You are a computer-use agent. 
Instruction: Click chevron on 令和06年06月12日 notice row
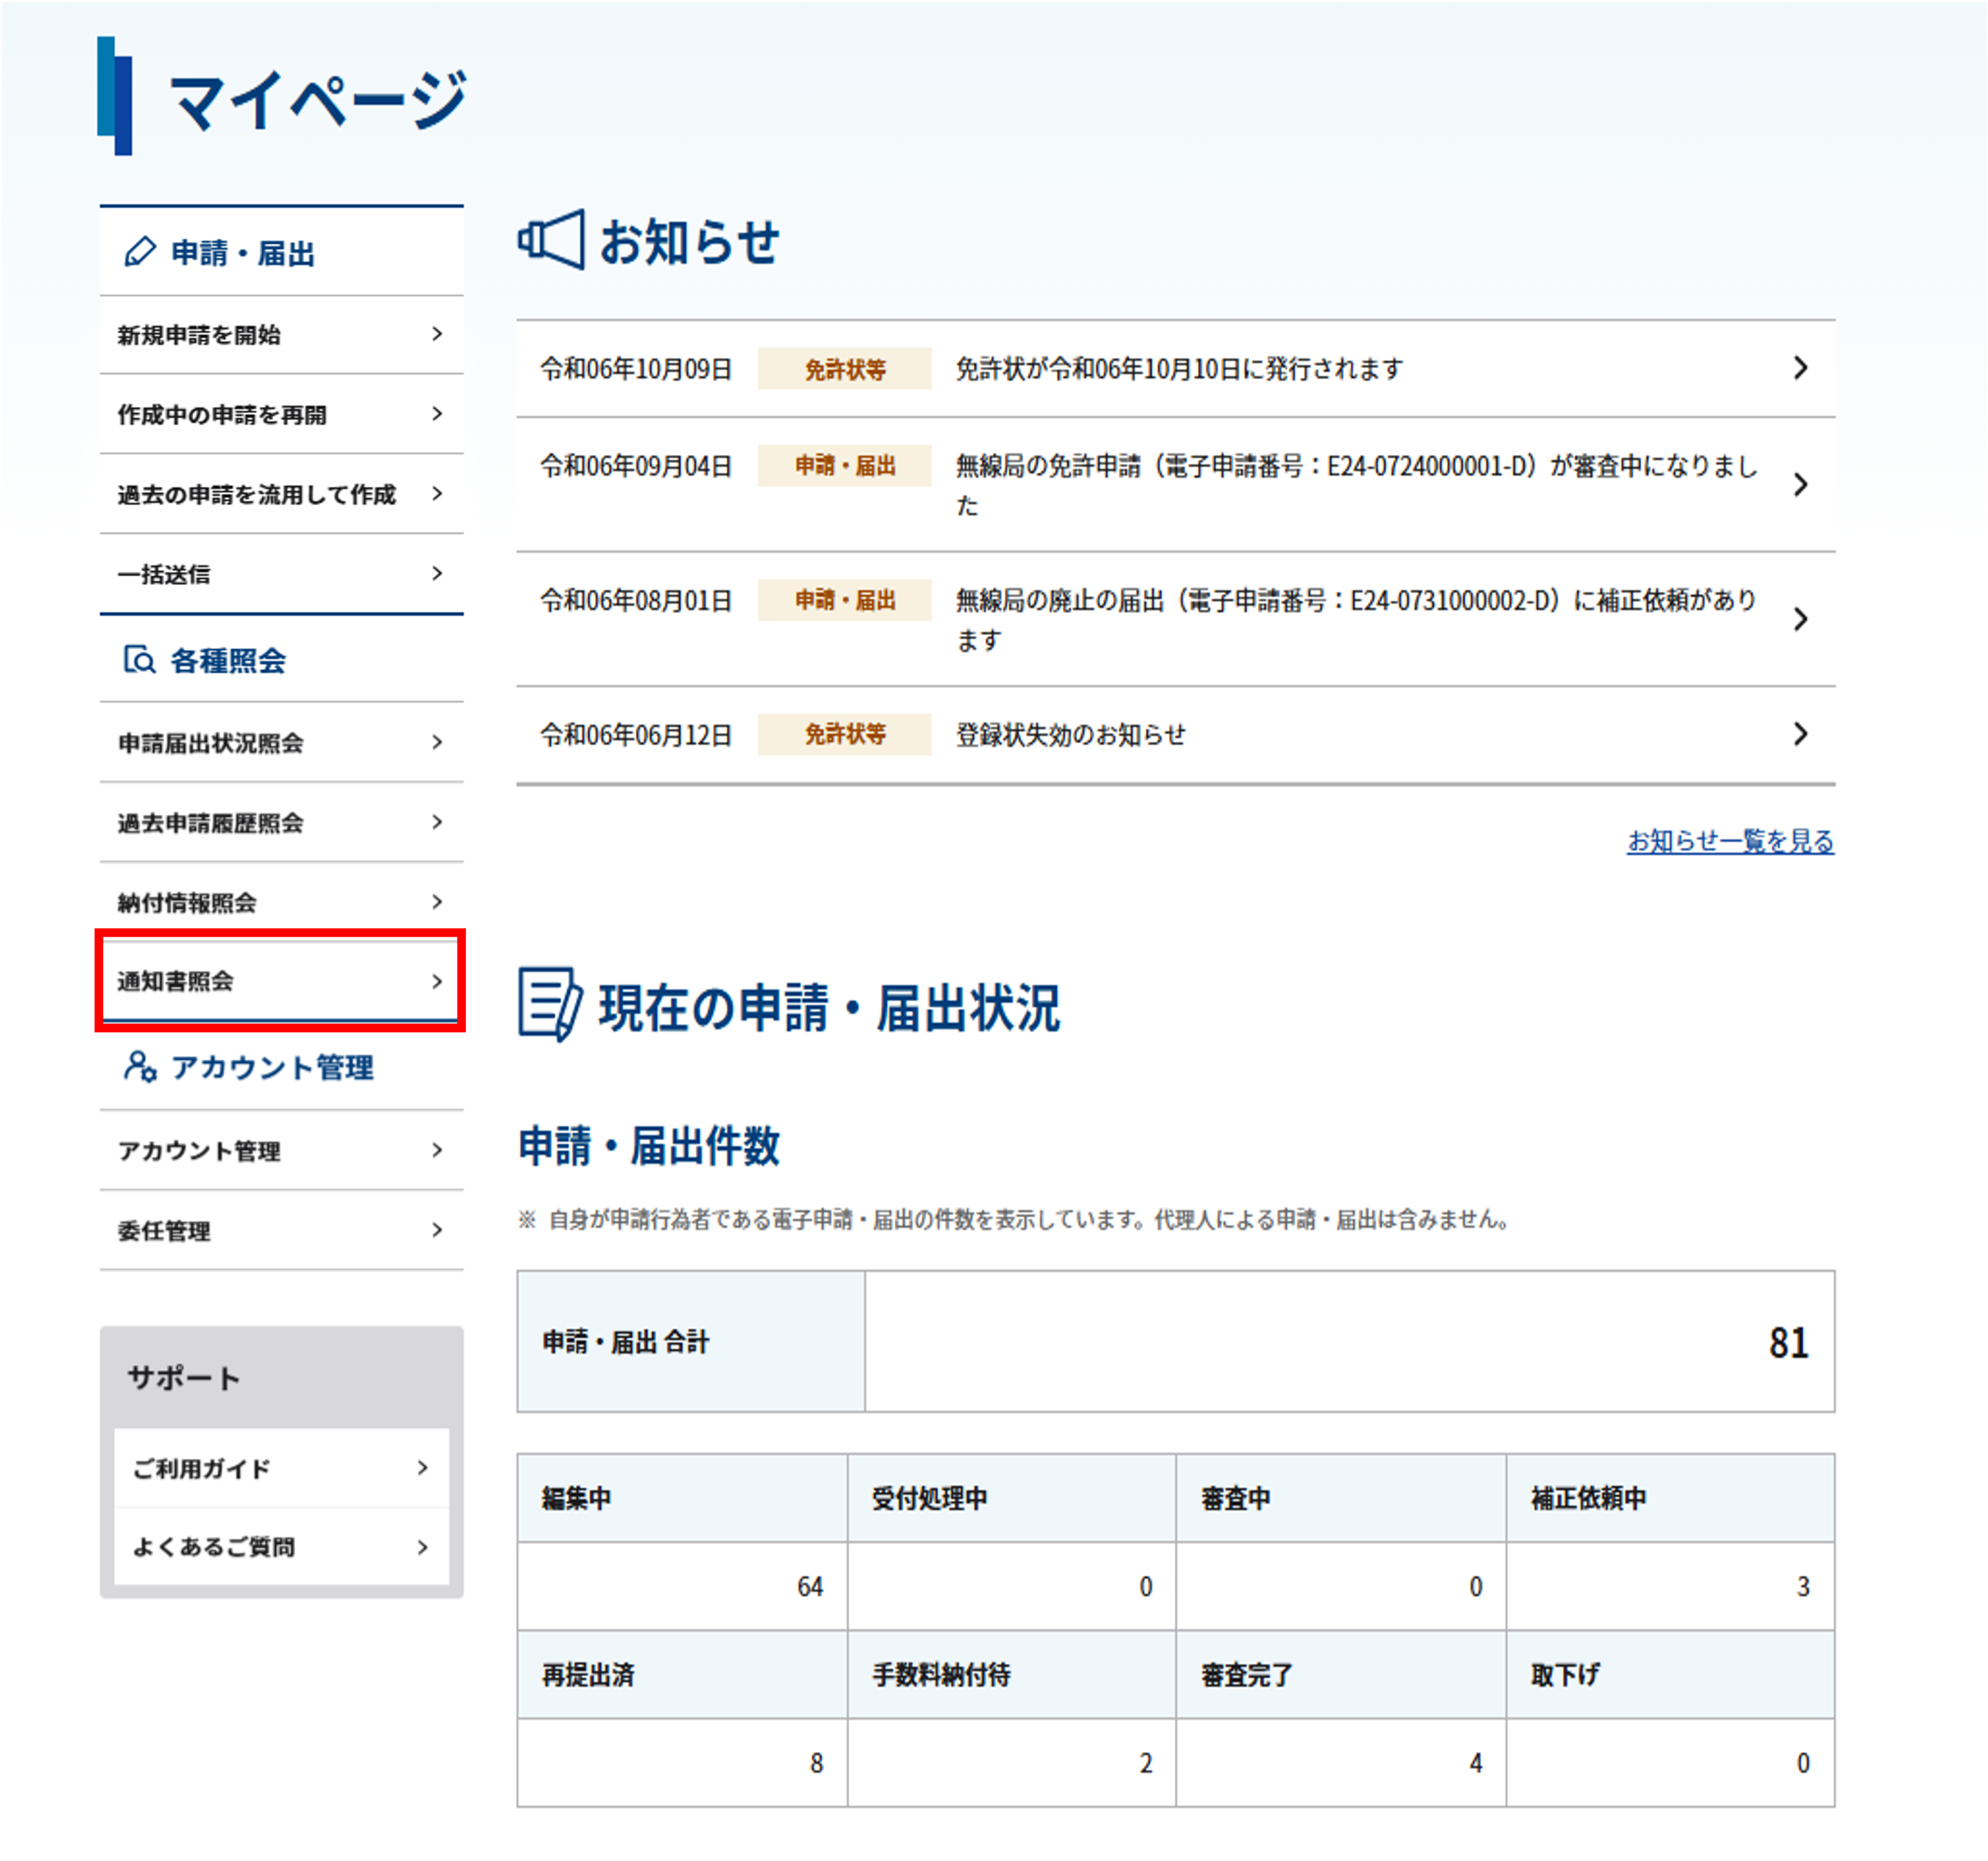click(1800, 734)
